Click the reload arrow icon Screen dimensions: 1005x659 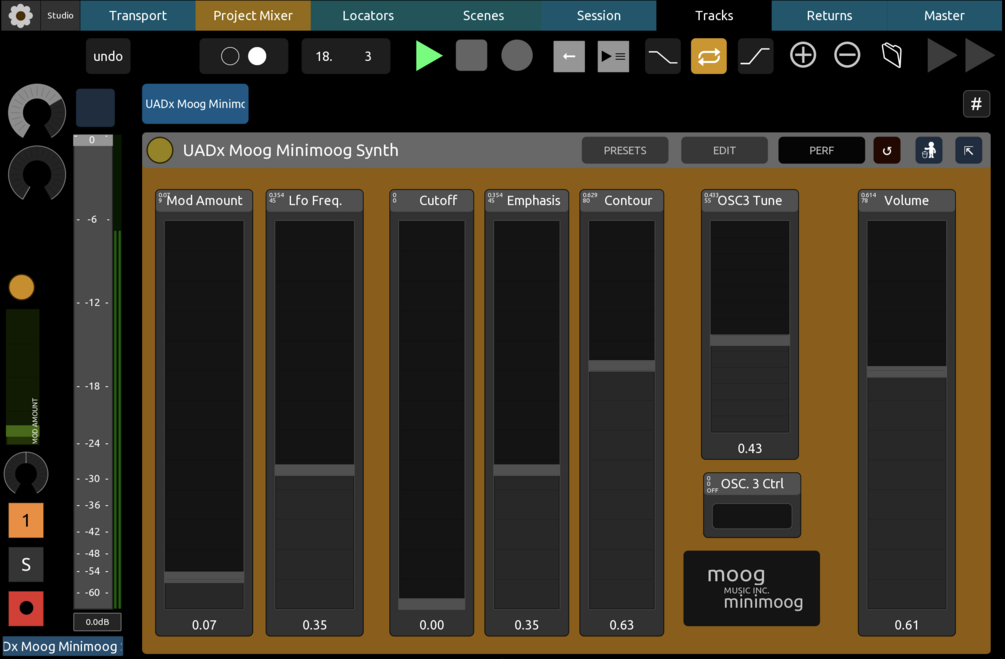(x=887, y=151)
